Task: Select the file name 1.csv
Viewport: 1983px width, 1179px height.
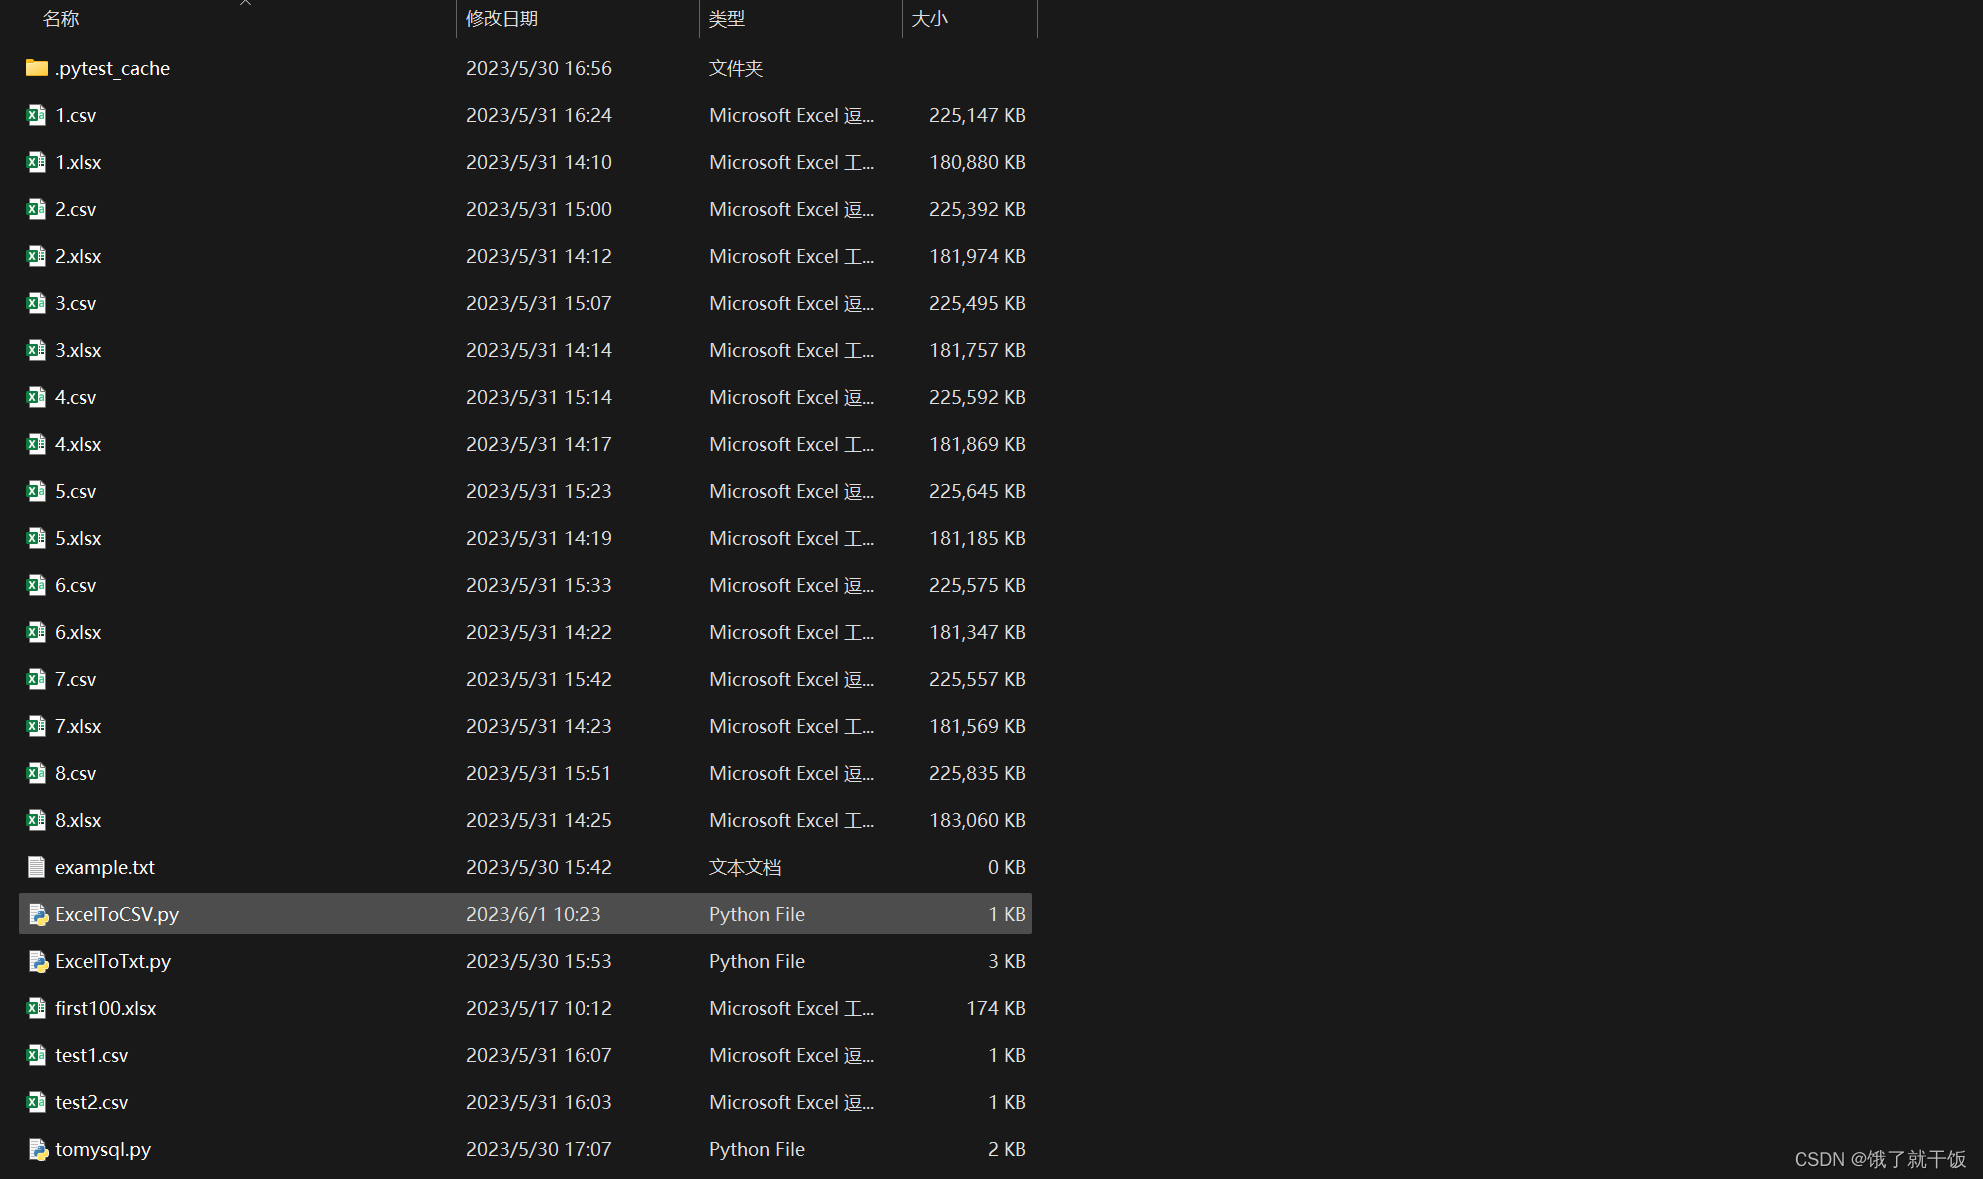Action: (76, 115)
